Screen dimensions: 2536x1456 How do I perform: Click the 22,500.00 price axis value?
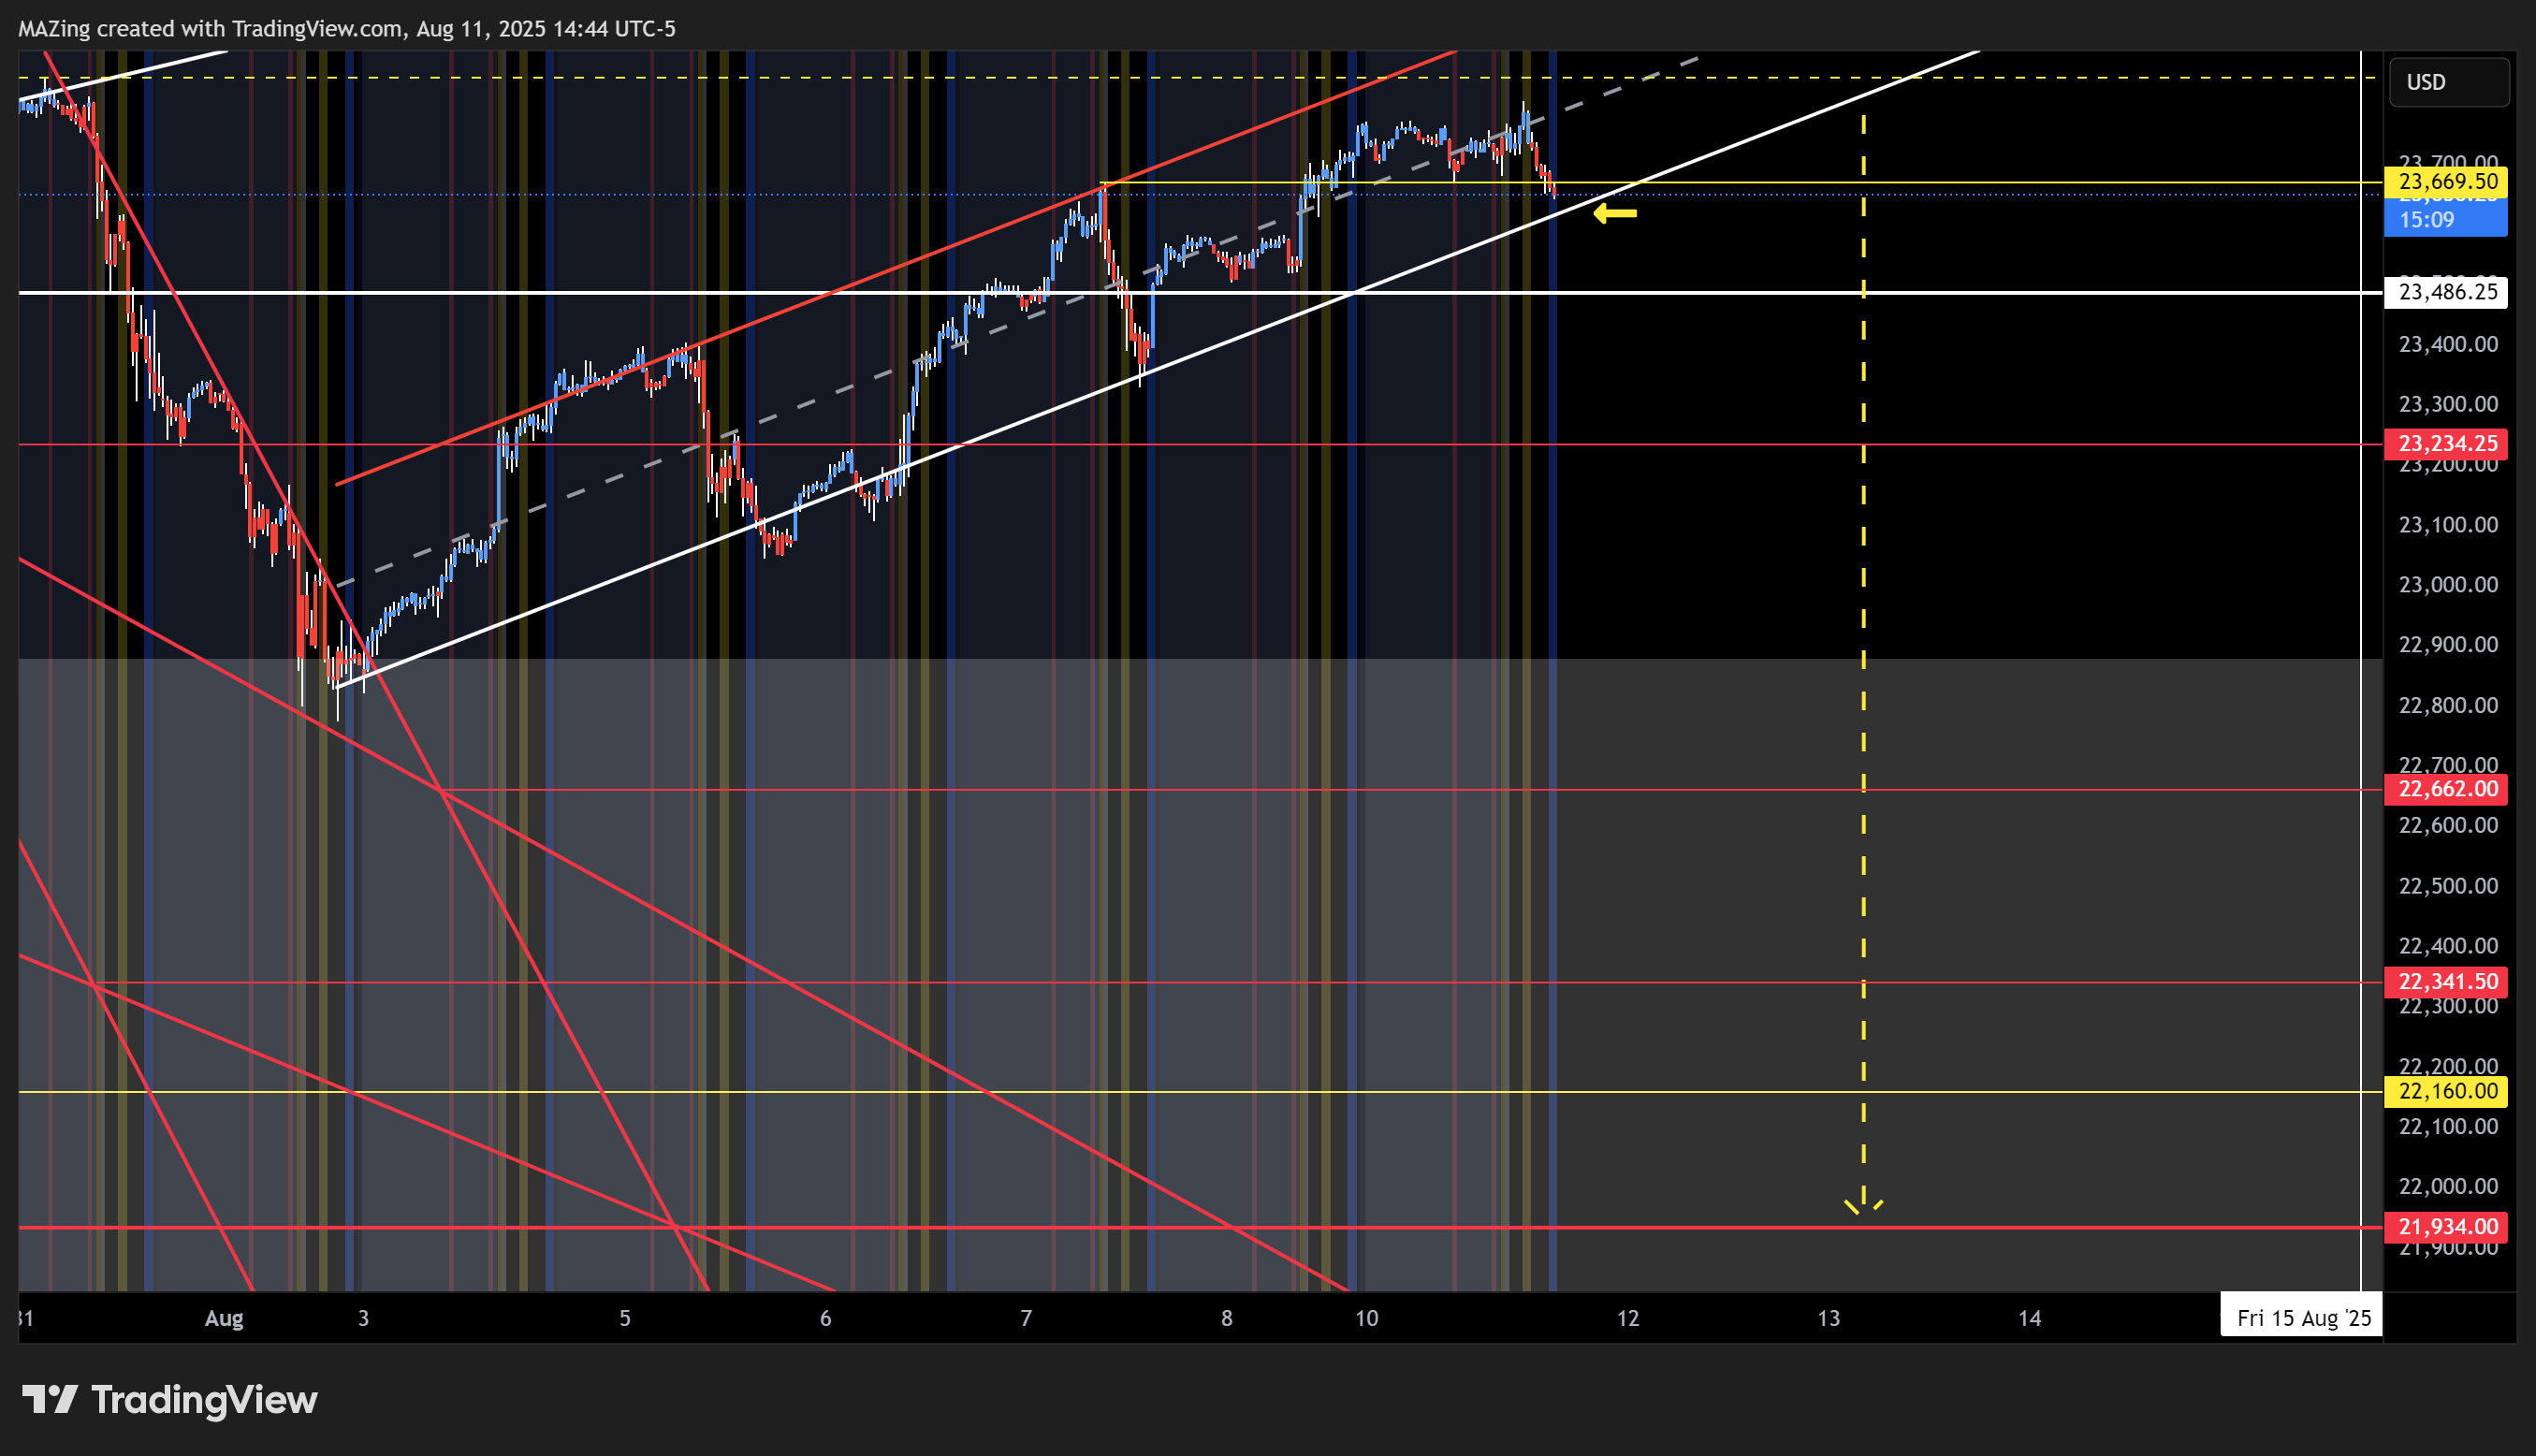tap(2448, 886)
